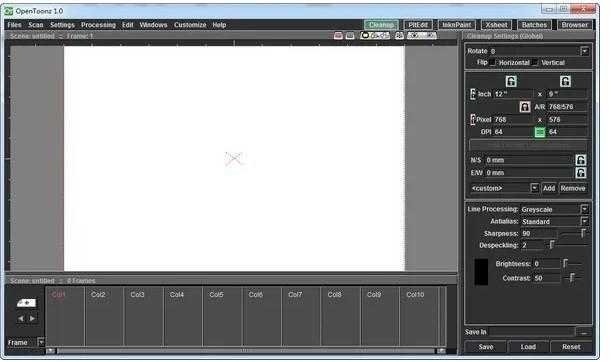The image size is (611, 362).
Task: Click the pink viewer toolbar icon
Action: click(338, 35)
